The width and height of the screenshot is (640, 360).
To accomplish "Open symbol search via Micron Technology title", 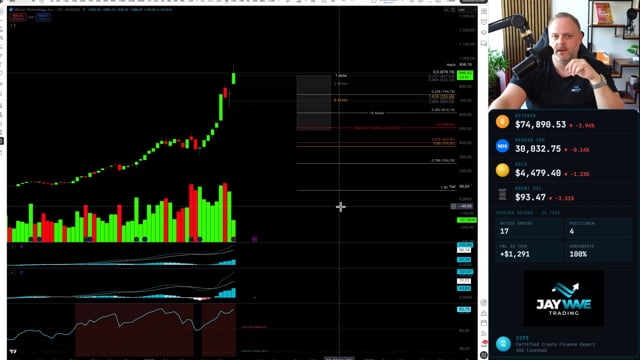I will point(33,9).
